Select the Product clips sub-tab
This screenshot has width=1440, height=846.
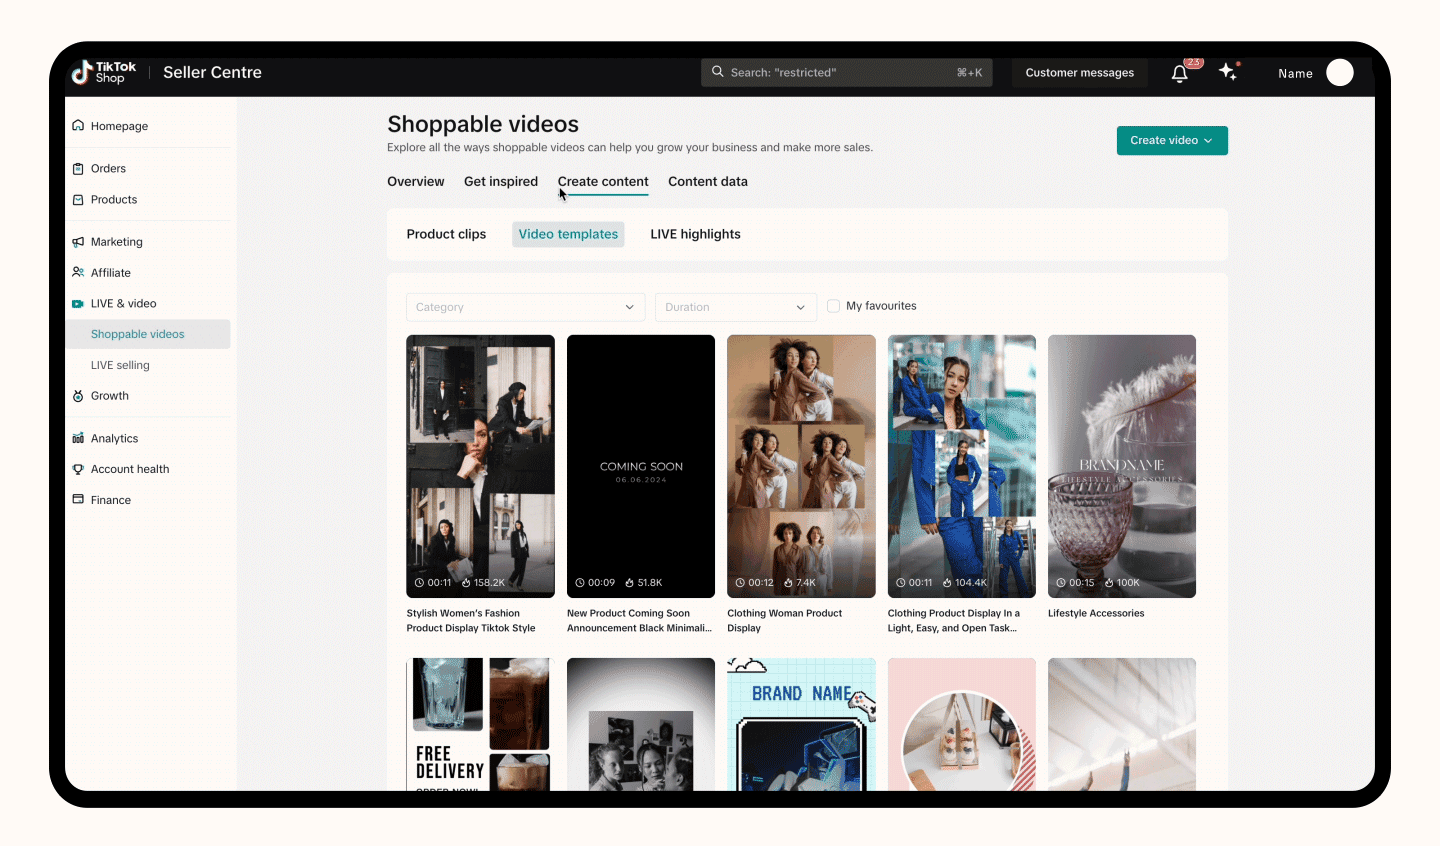click(446, 234)
